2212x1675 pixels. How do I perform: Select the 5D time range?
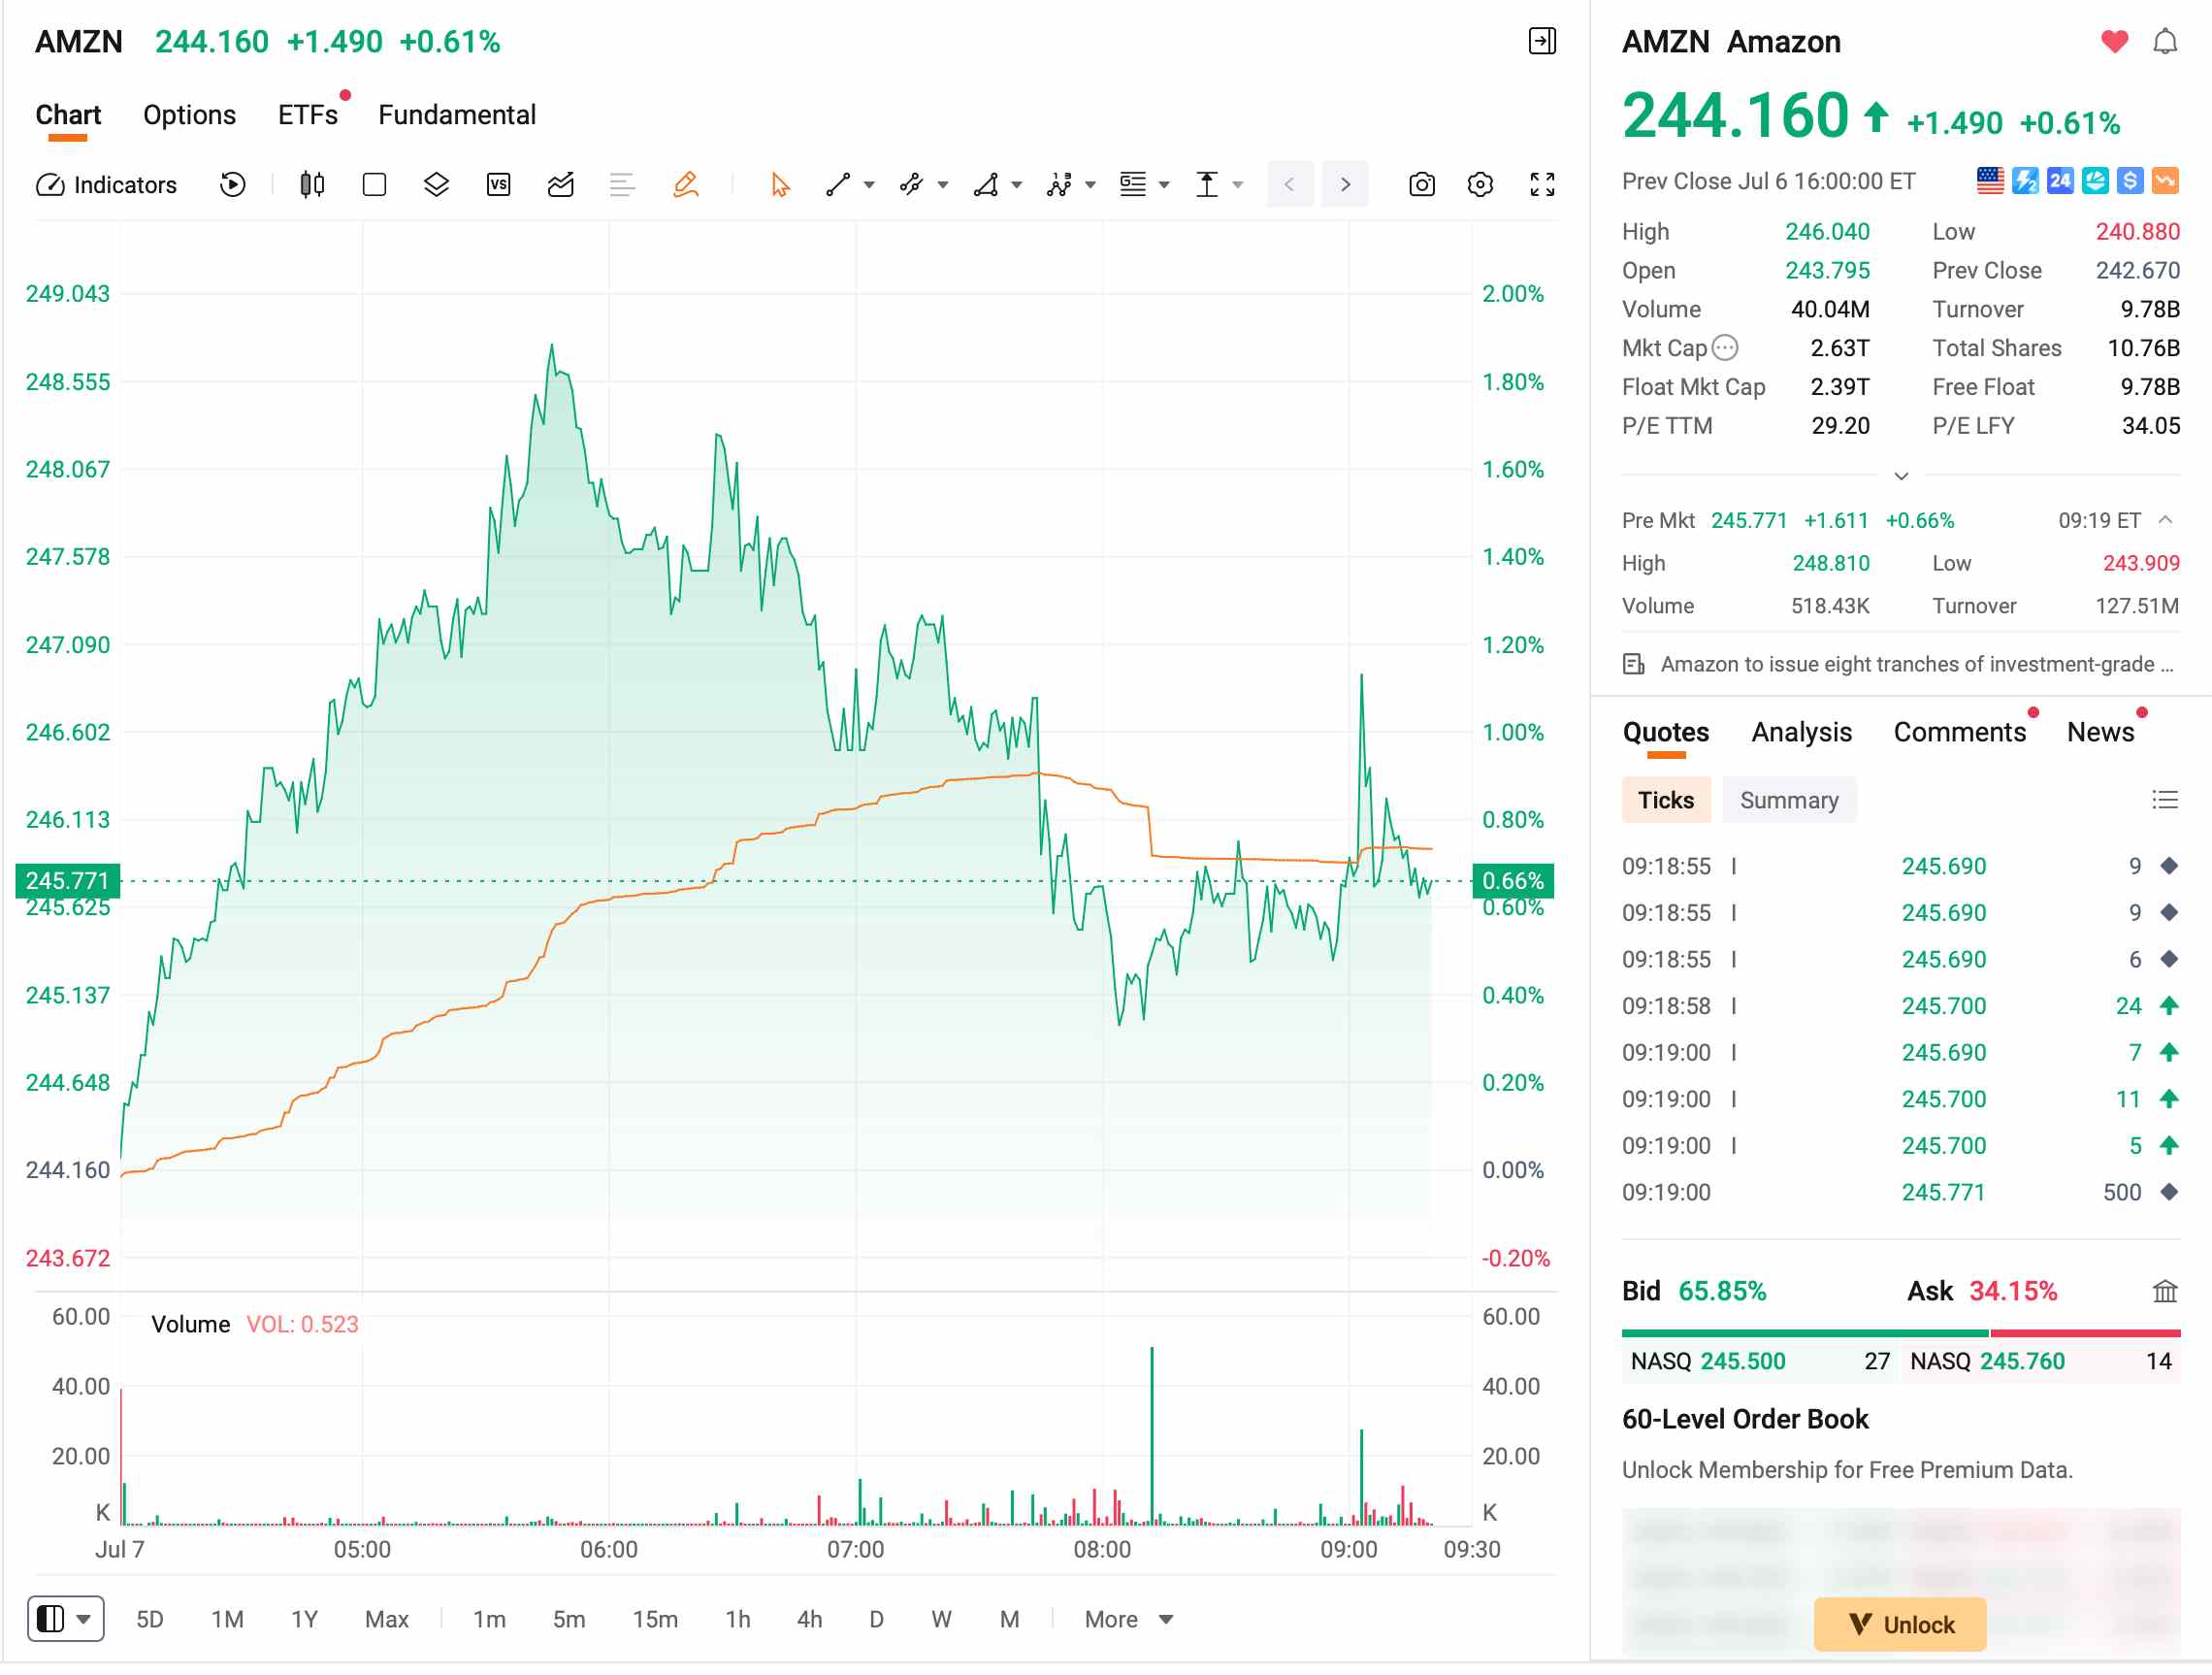(149, 1619)
